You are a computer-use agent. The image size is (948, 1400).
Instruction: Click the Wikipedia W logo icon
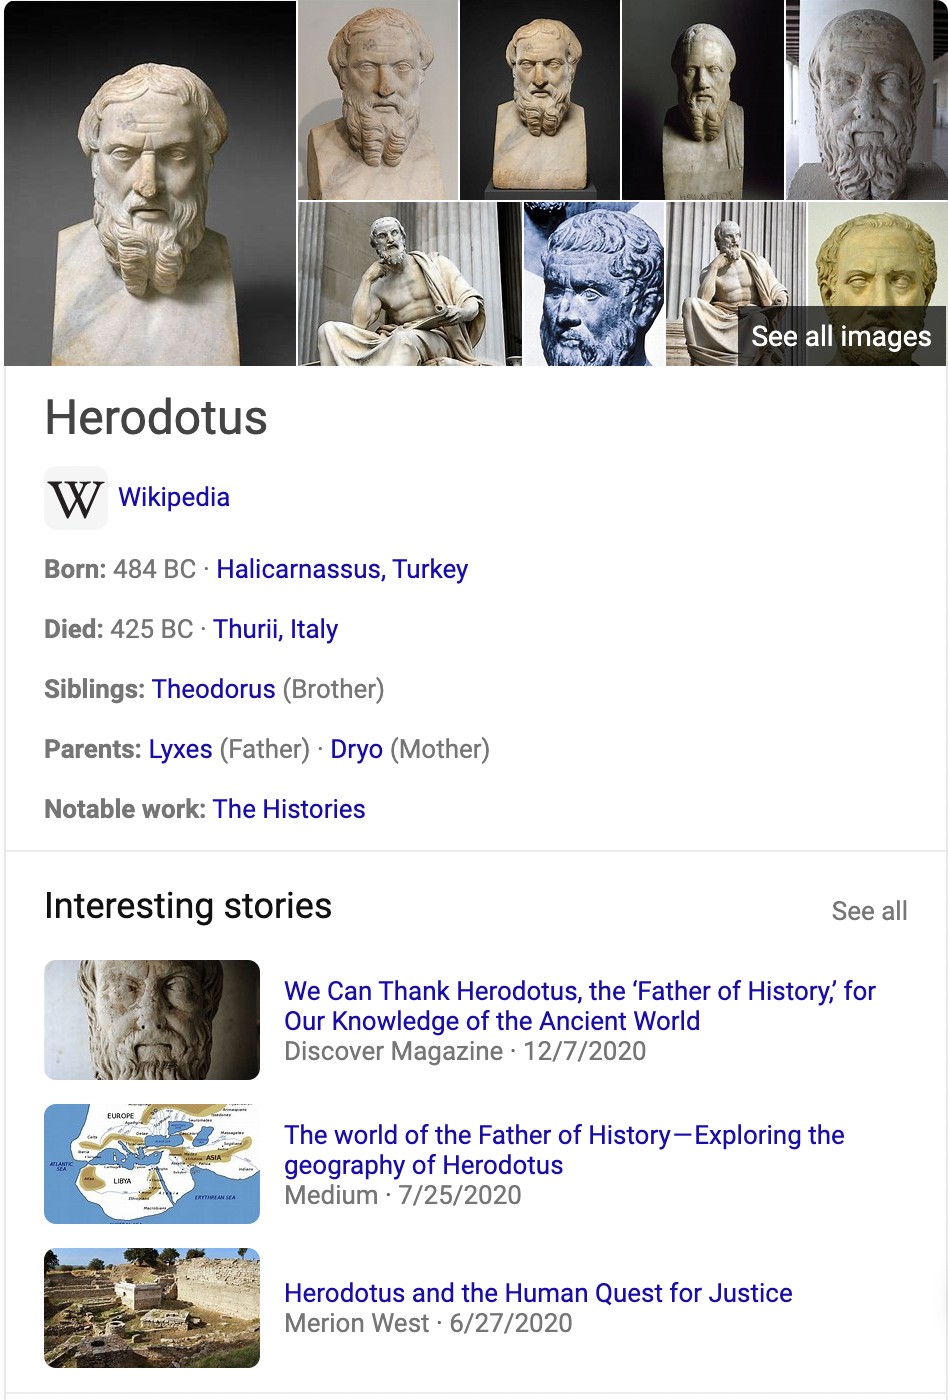tap(76, 498)
